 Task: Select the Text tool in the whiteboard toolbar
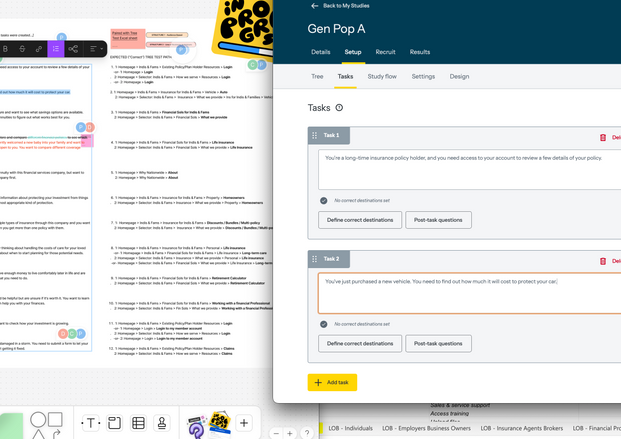click(90, 423)
